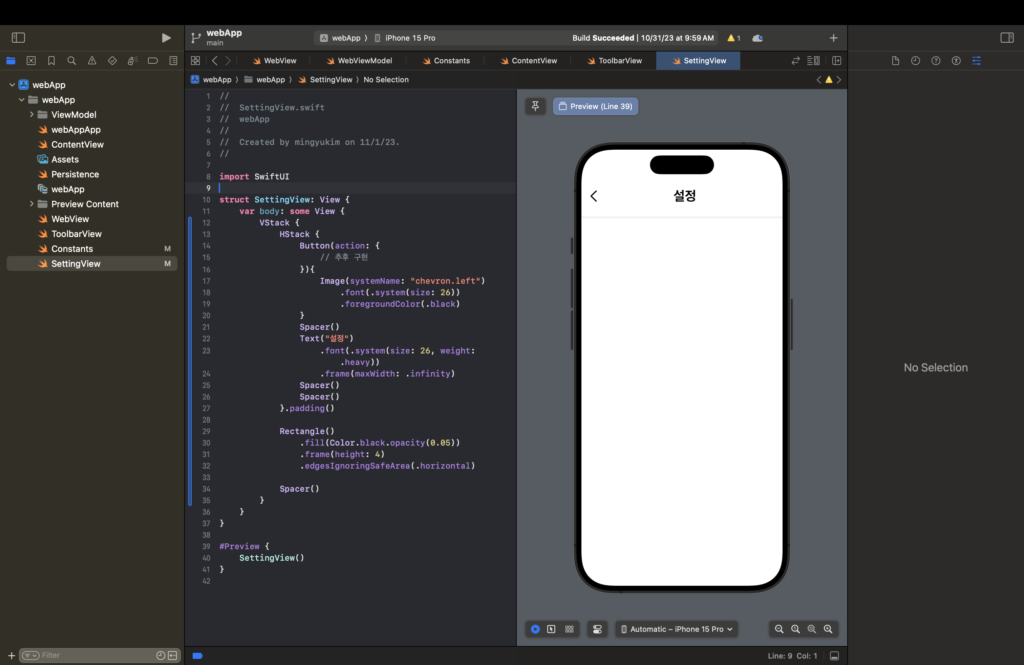Zoom preview canvas to fit
The image size is (1024, 665).
tap(812, 629)
